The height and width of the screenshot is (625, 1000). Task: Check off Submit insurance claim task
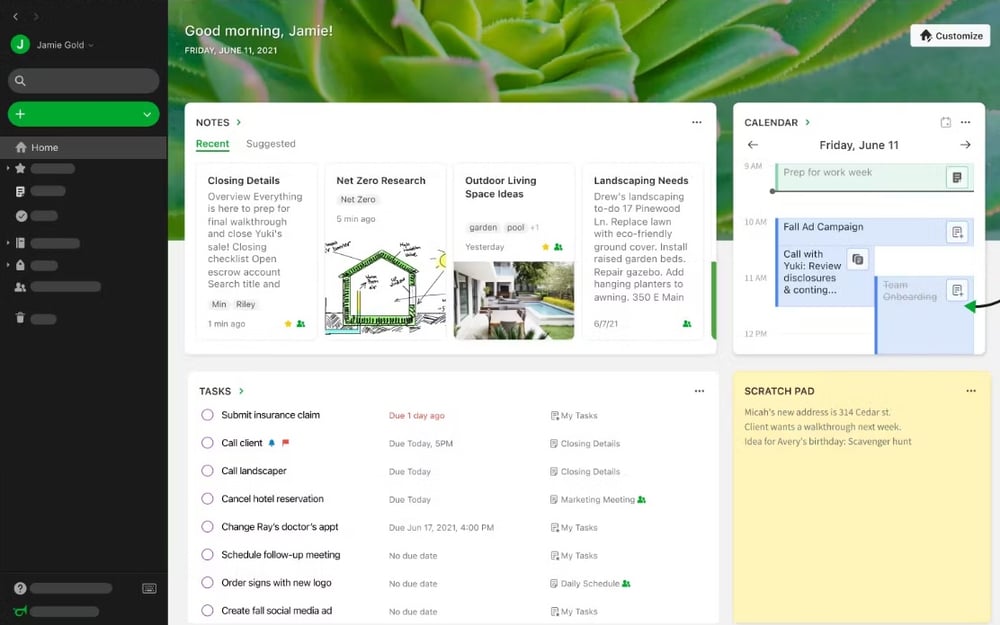[207, 415]
